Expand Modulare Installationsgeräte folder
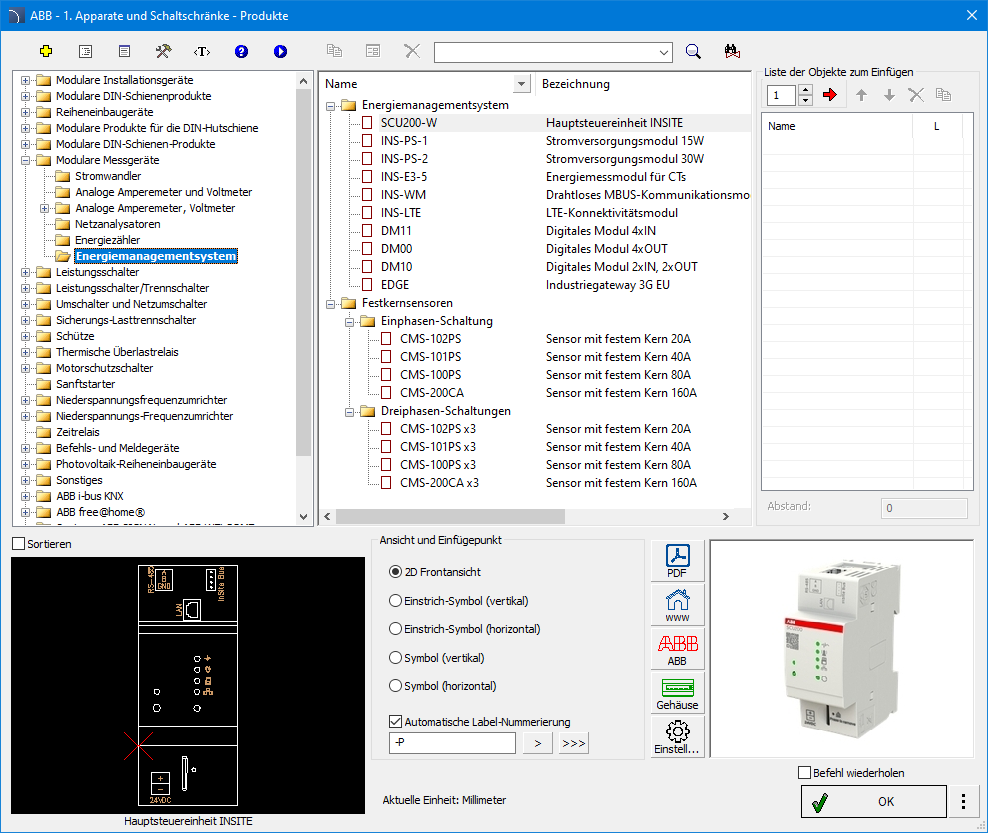The height and width of the screenshot is (833, 988). tap(25, 80)
